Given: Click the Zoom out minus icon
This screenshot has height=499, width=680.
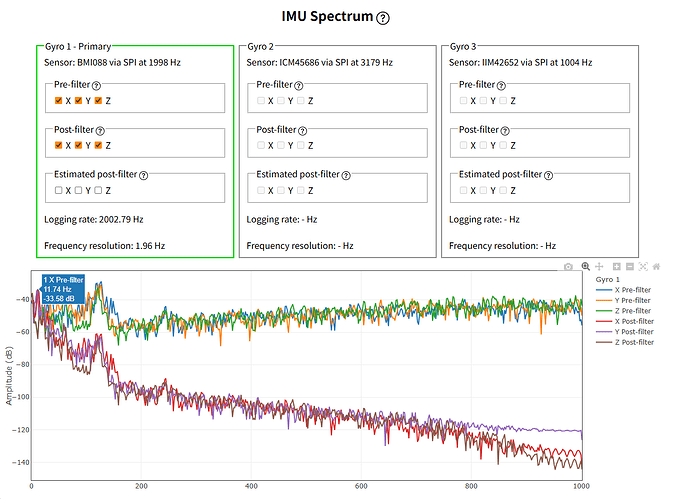Looking at the screenshot, I should click(x=630, y=267).
